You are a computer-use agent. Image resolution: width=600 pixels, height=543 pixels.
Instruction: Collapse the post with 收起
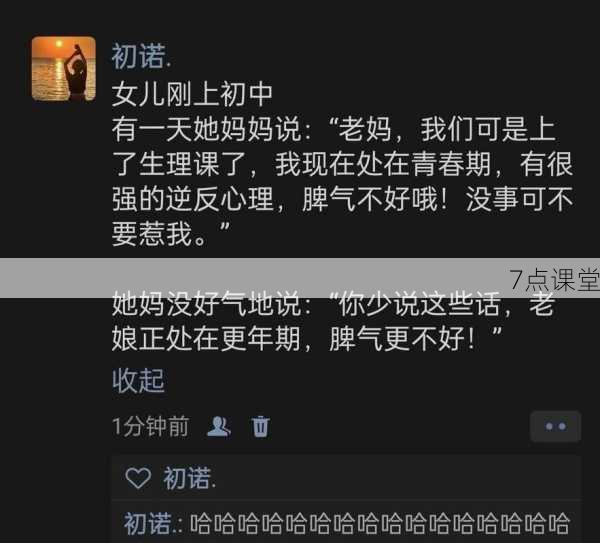coord(138,380)
